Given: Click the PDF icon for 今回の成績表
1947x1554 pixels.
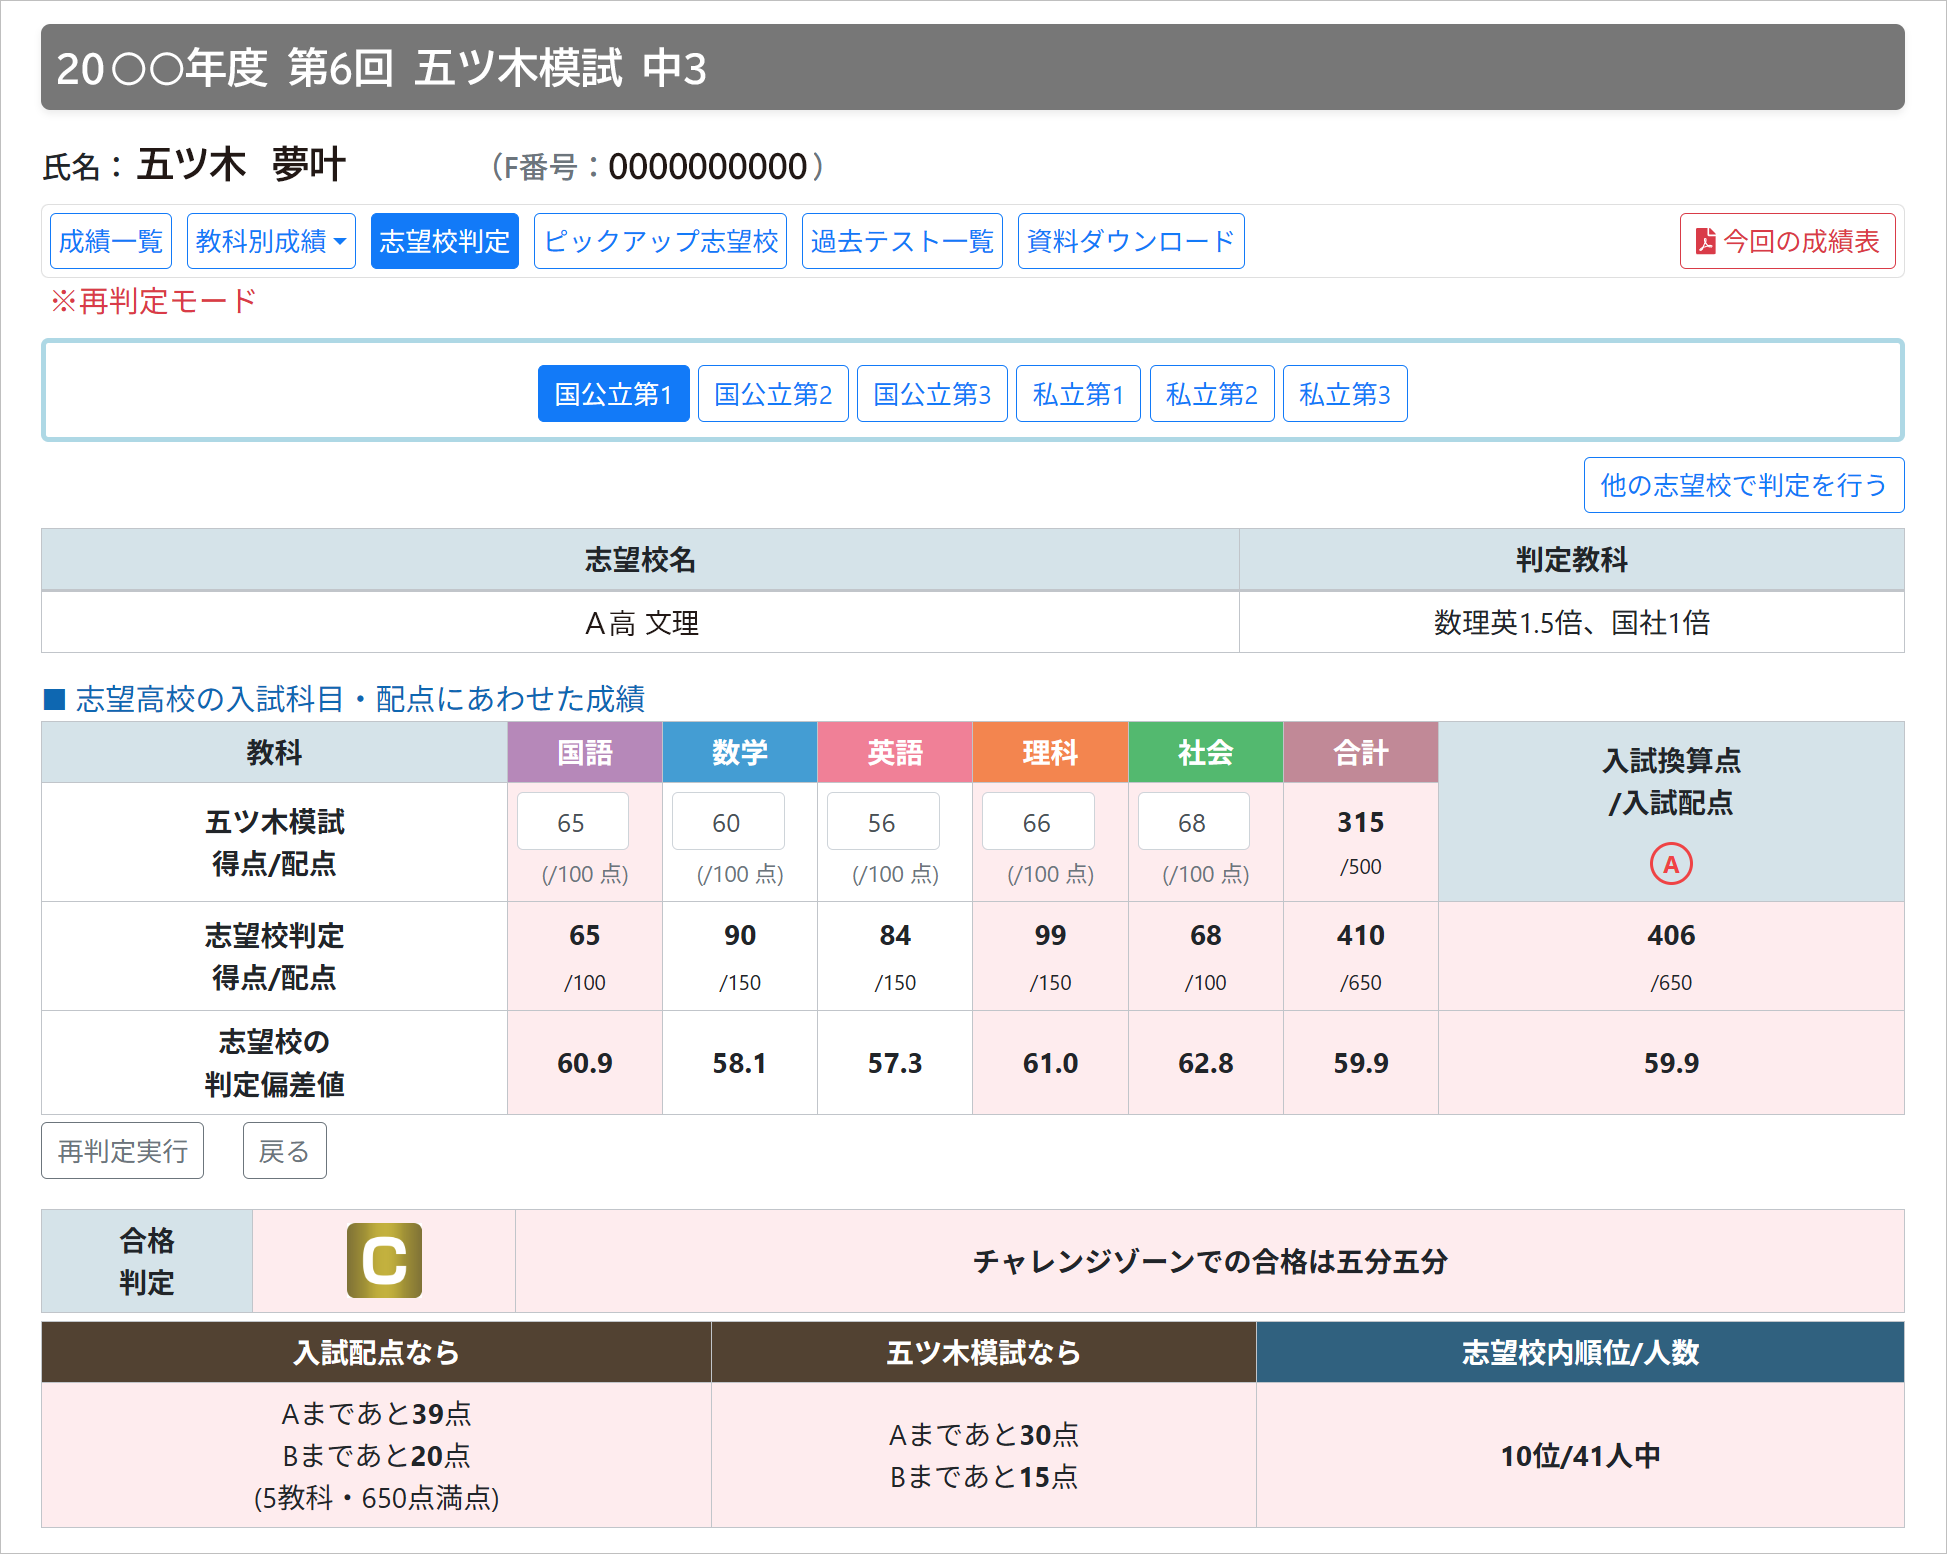Looking at the screenshot, I should click(x=1705, y=241).
